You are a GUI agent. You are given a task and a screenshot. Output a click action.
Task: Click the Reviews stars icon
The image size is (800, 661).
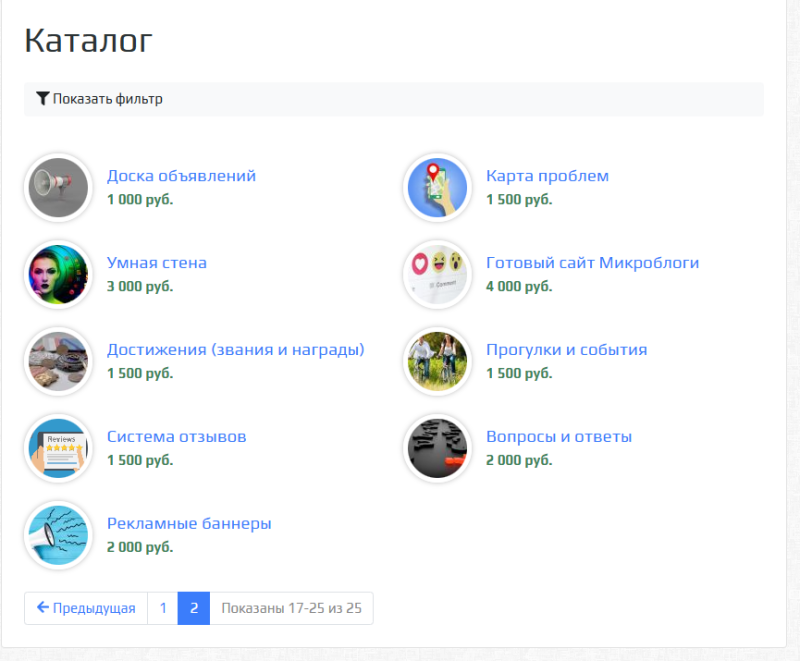click(58, 448)
